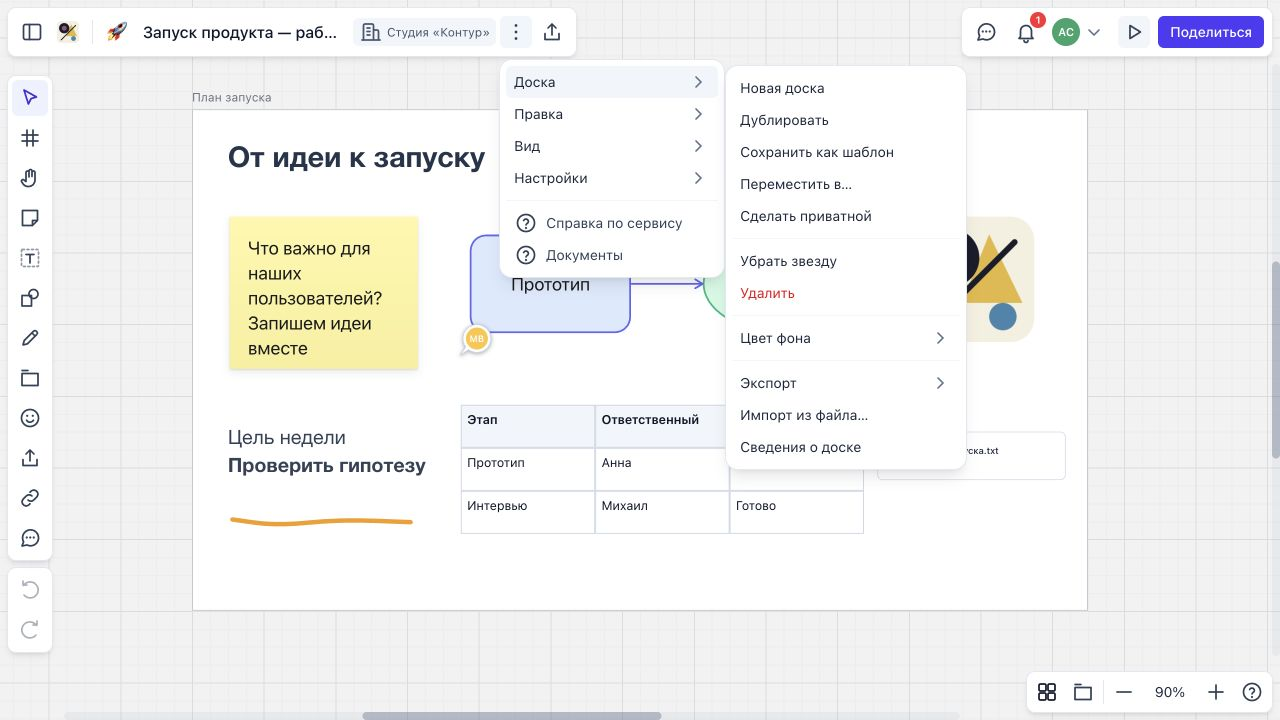The width and height of the screenshot is (1280, 720).
Task: Expand the Цвет фона submenu
Action: 846,338
